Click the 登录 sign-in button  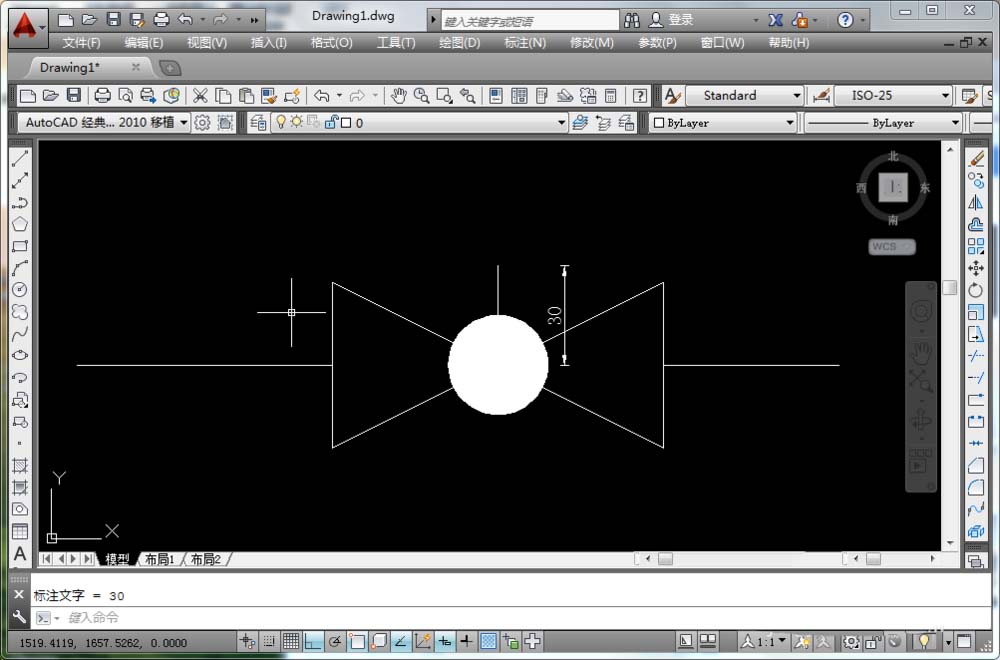[x=671, y=20]
